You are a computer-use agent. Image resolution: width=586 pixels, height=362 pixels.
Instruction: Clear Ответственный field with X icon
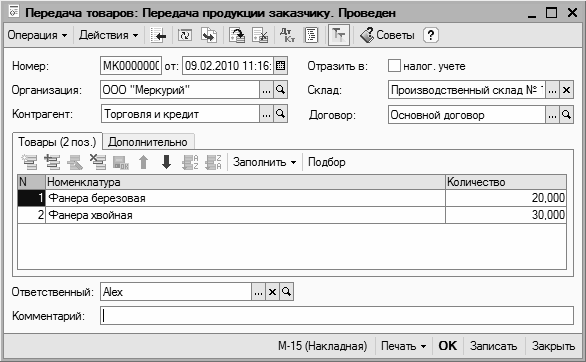(x=272, y=292)
